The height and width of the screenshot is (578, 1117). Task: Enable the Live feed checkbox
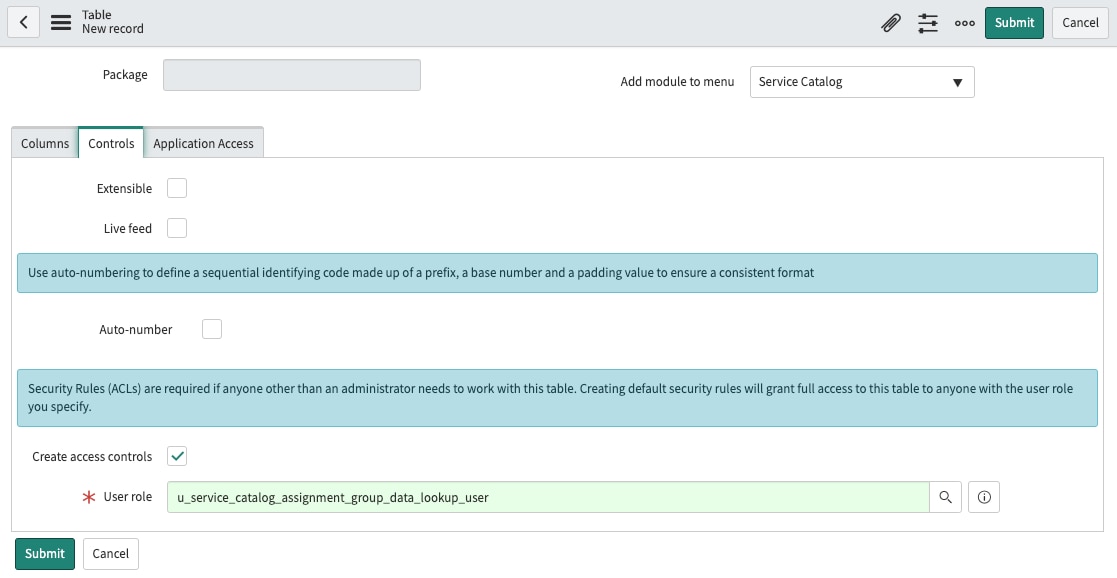click(177, 228)
